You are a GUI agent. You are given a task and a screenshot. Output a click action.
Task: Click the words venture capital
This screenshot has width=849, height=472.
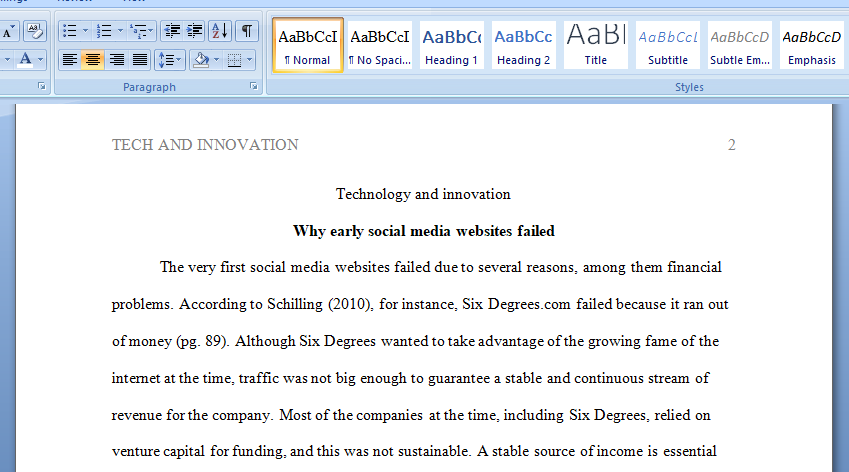point(158,451)
